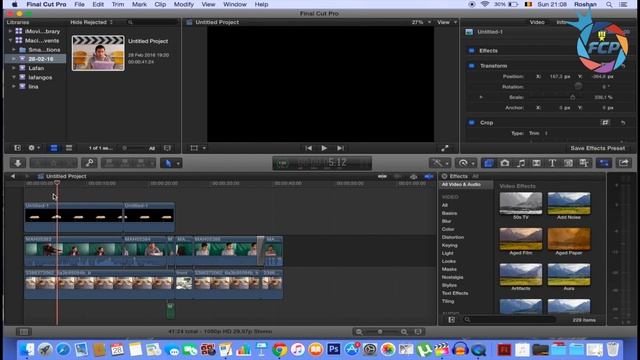Open the Themes browser icon
This screenshot has height=360, width=640.
(584, 163)
